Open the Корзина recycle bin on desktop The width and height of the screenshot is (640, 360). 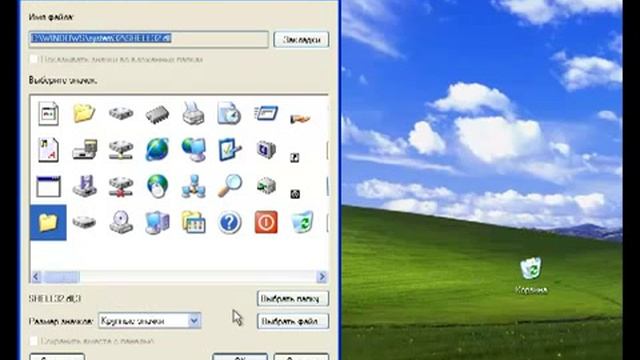point(531,275)
